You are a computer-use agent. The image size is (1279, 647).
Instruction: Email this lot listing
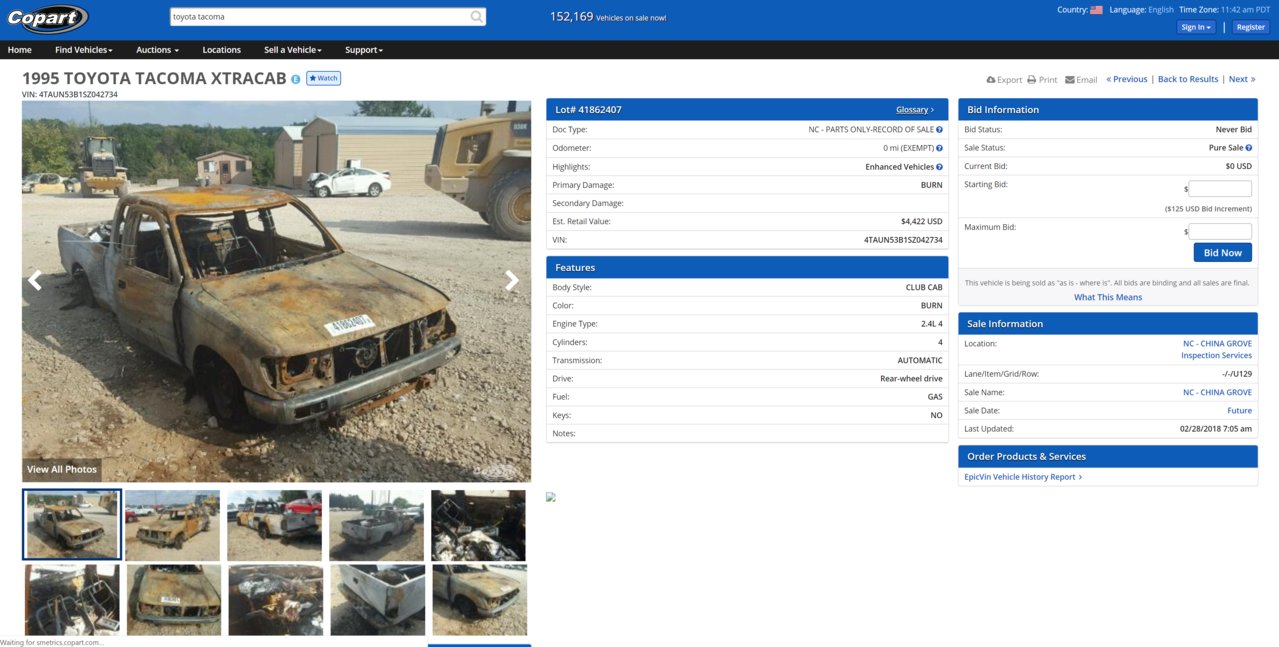[x=1081, y=79]
